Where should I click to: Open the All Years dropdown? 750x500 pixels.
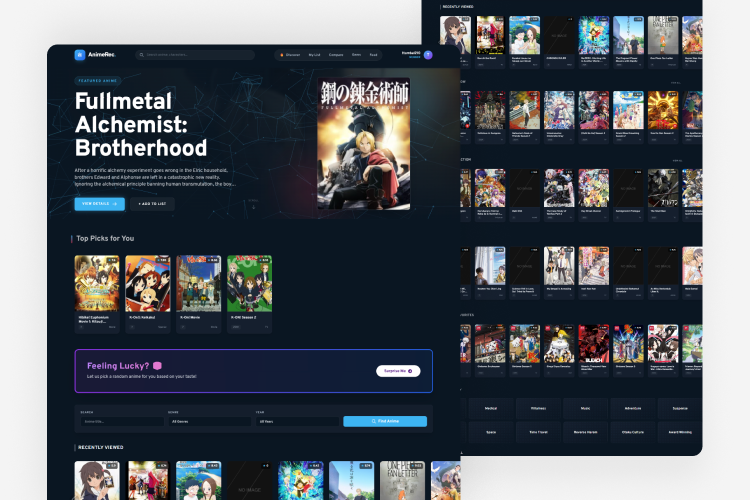(297, 422)
